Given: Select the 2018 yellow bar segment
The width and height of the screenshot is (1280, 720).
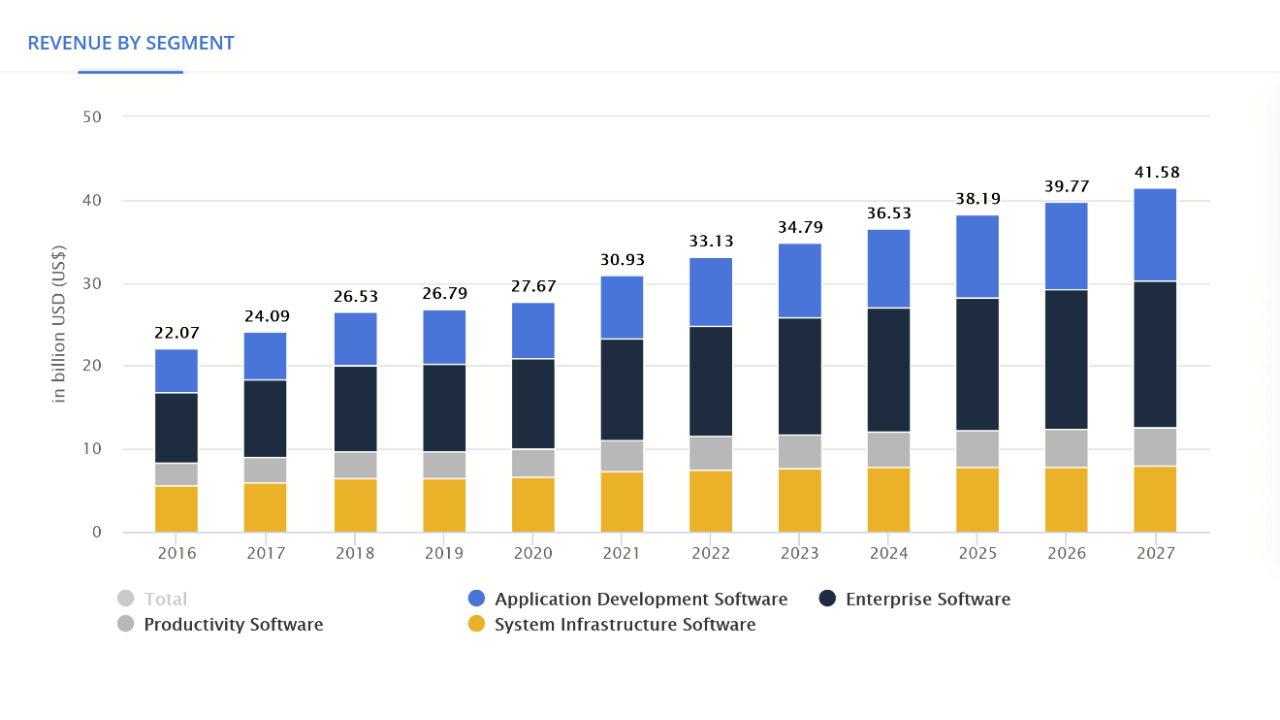Looking at the screenshot, I should click(x=355, y=505).
